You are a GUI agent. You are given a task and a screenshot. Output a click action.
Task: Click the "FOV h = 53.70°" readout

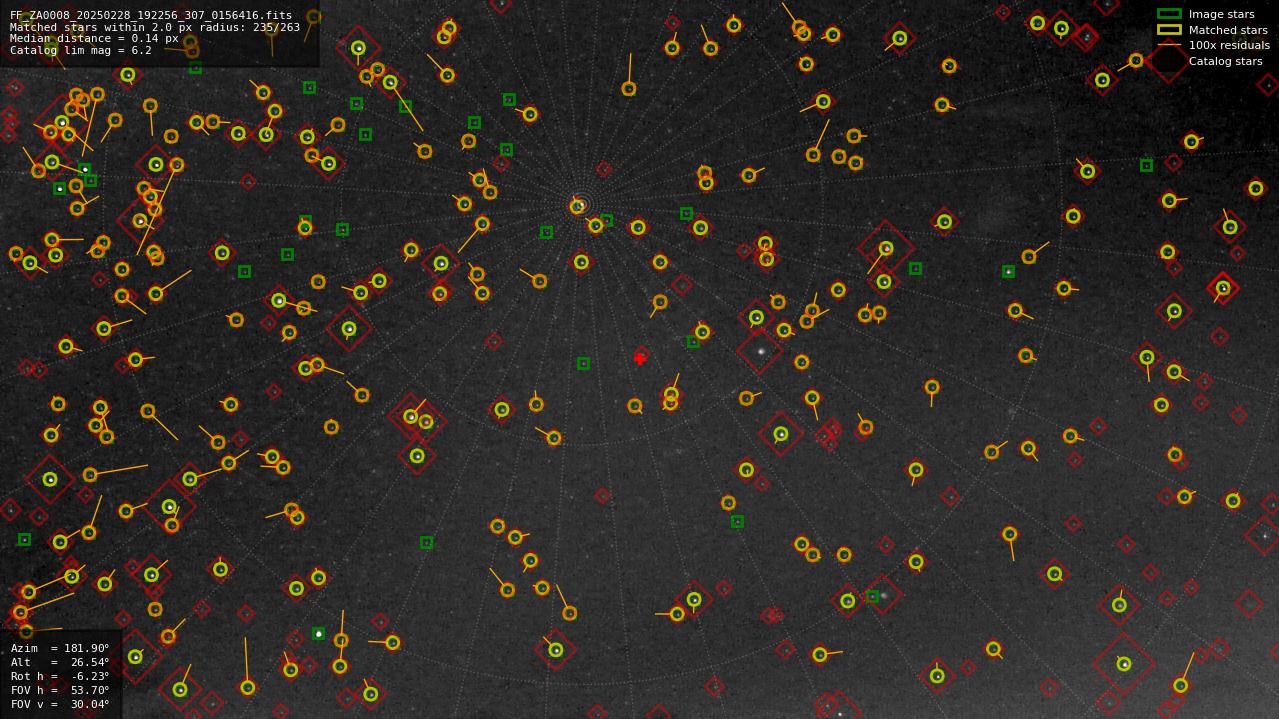point(60,690)
